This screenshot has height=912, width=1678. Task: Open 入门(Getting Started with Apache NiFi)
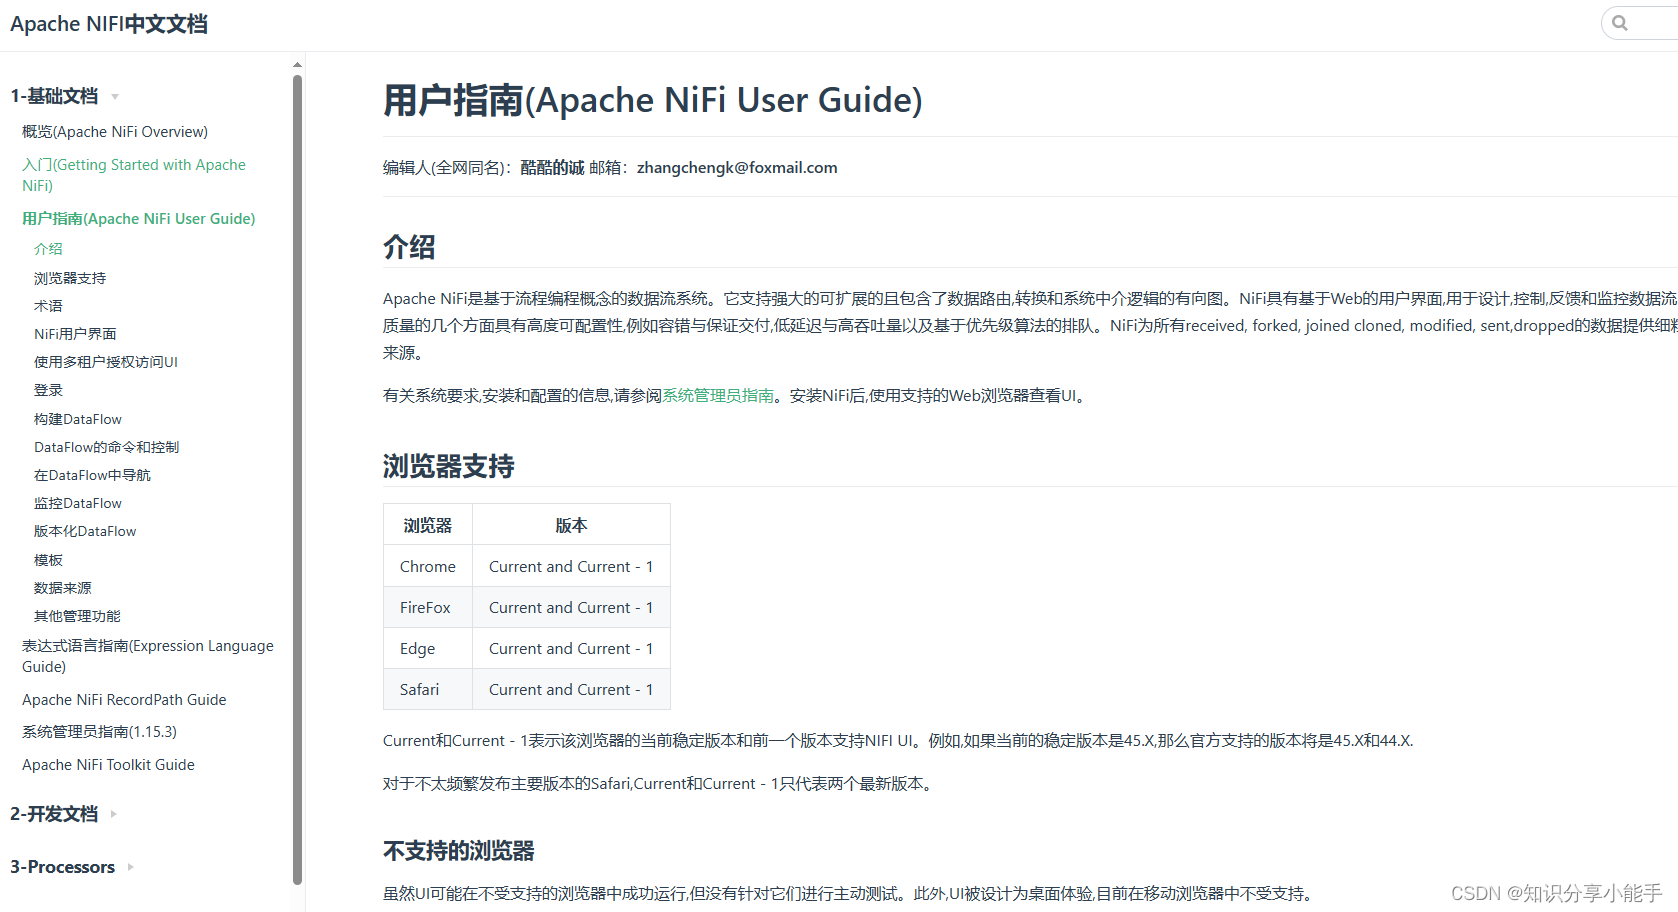click(134, 175)
